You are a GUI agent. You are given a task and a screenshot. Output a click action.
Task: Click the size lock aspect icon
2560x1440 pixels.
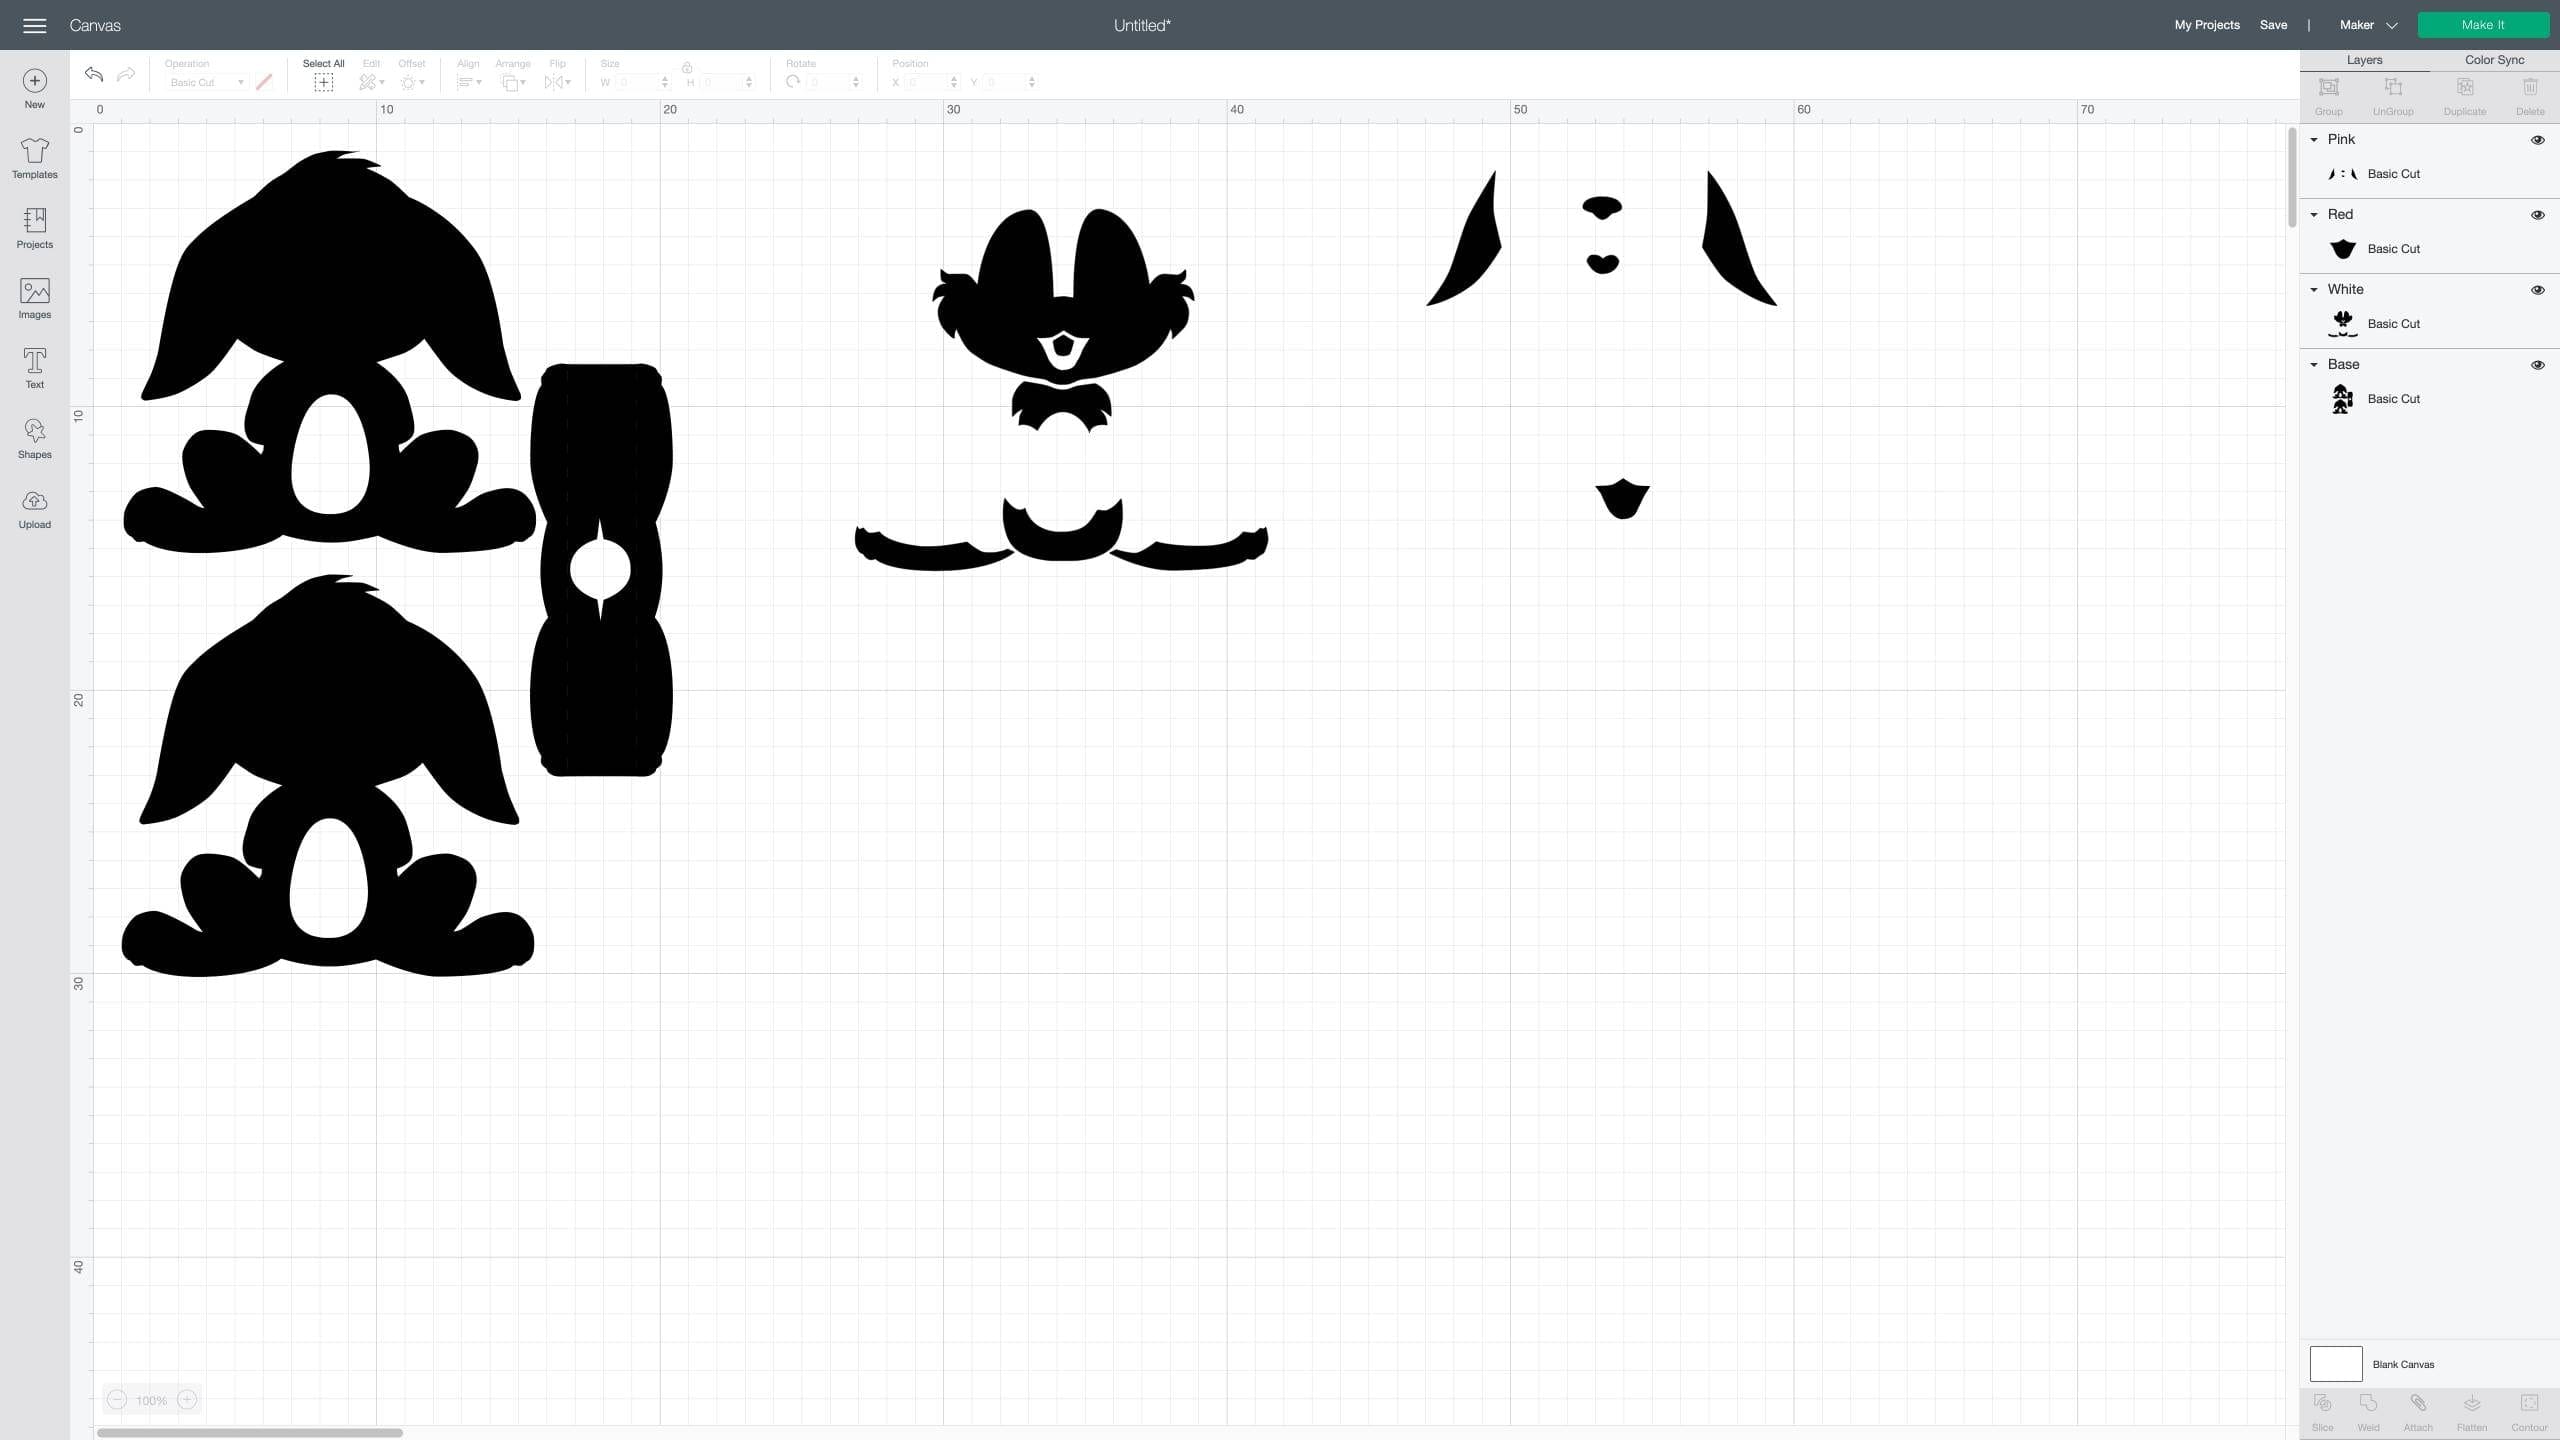pos(687,68)
